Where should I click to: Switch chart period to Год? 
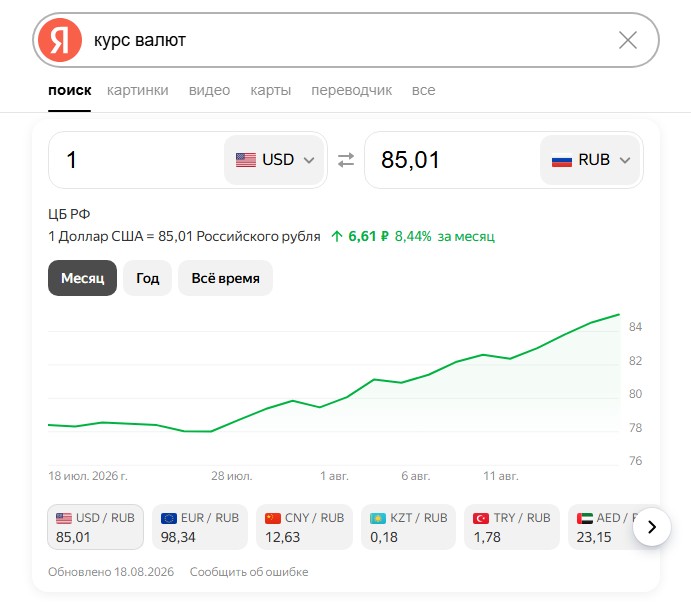(147, 278)
